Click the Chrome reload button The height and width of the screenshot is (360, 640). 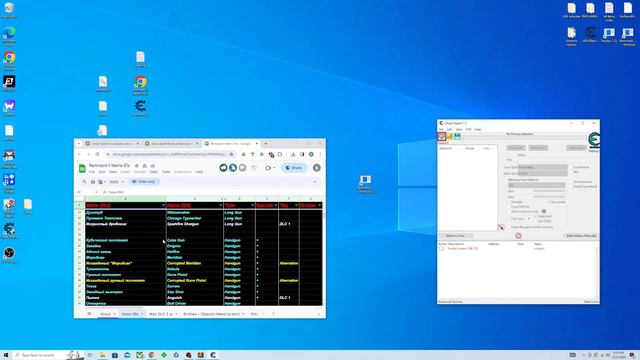click(x=97, y=154)
